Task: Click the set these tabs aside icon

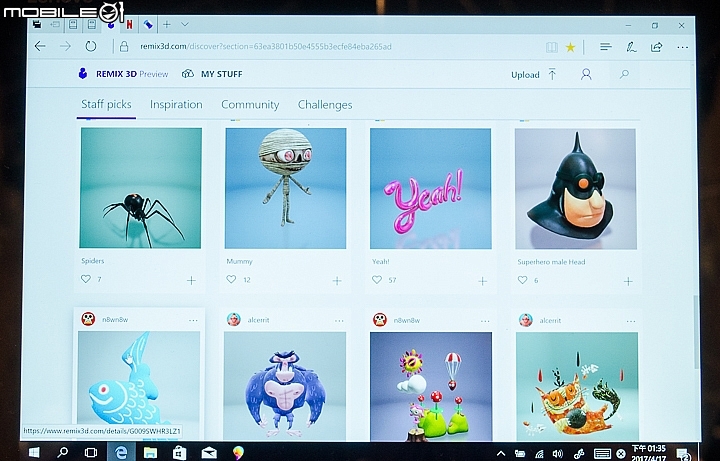Action: pyautogui.click(x=55, y=24)
